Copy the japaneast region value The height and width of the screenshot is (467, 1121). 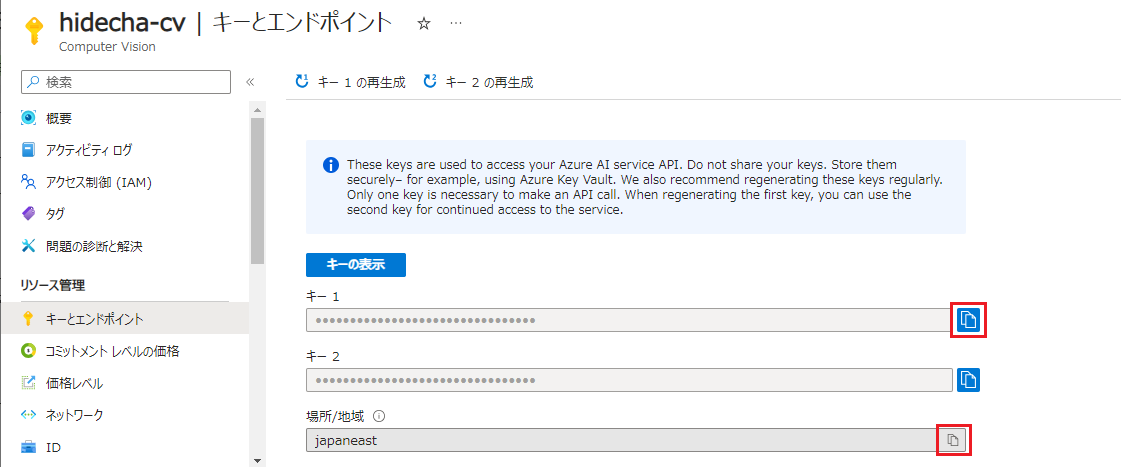(x=952, y=440)
